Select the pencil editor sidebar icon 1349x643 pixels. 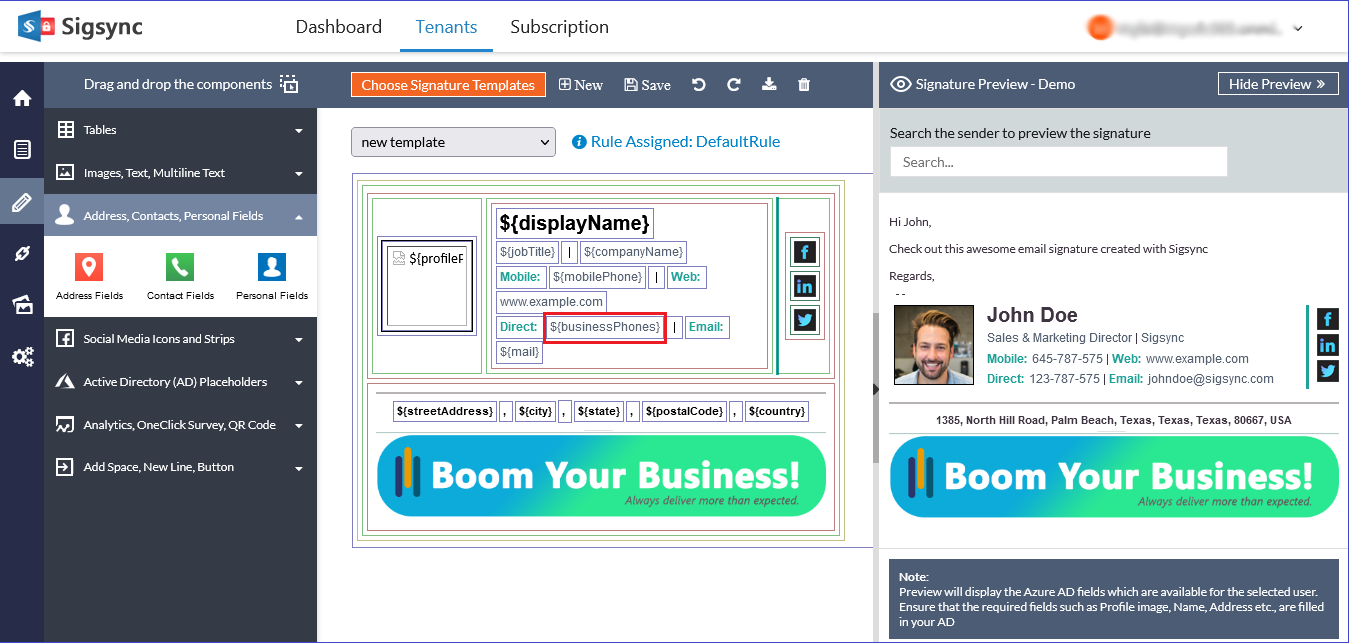(x=22, y=203)
